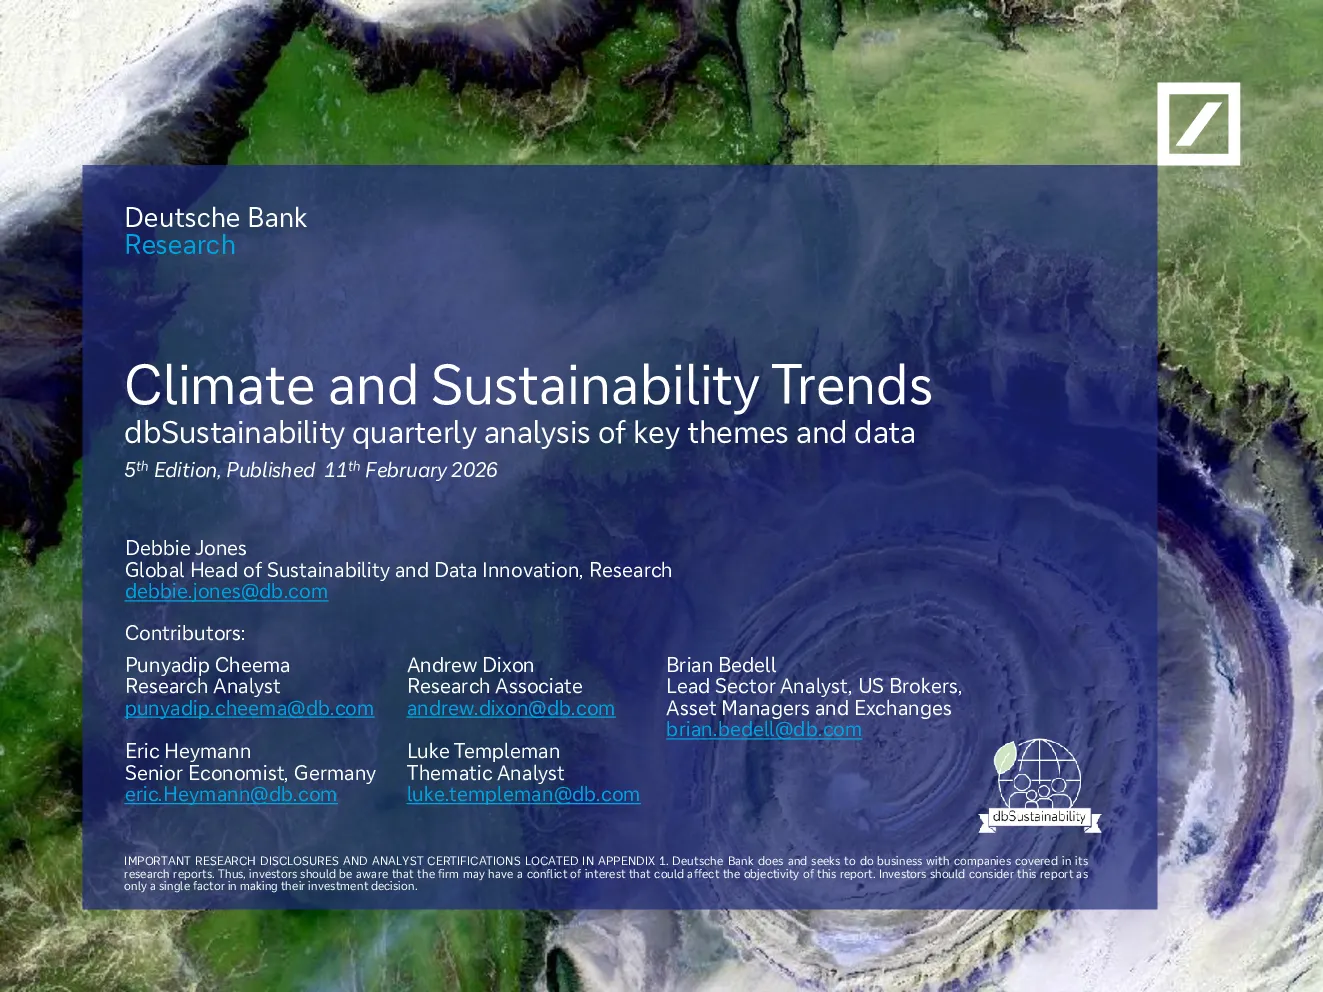Open the eric.Heymann@db.com email link

[231, 794]
